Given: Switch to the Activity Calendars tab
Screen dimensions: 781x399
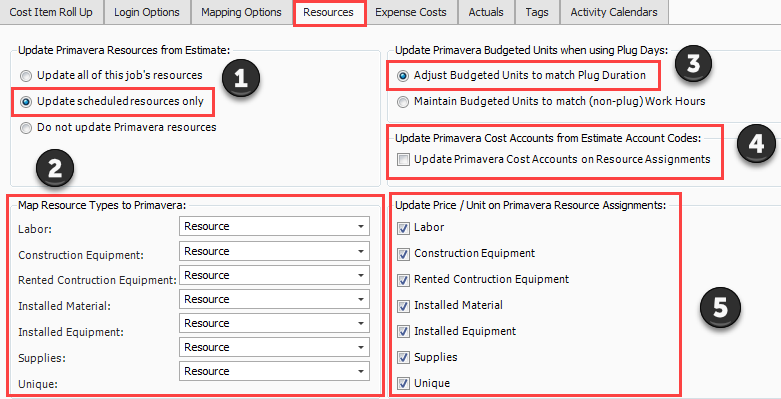Looking at the screenshot, I should tap(614, 12).
